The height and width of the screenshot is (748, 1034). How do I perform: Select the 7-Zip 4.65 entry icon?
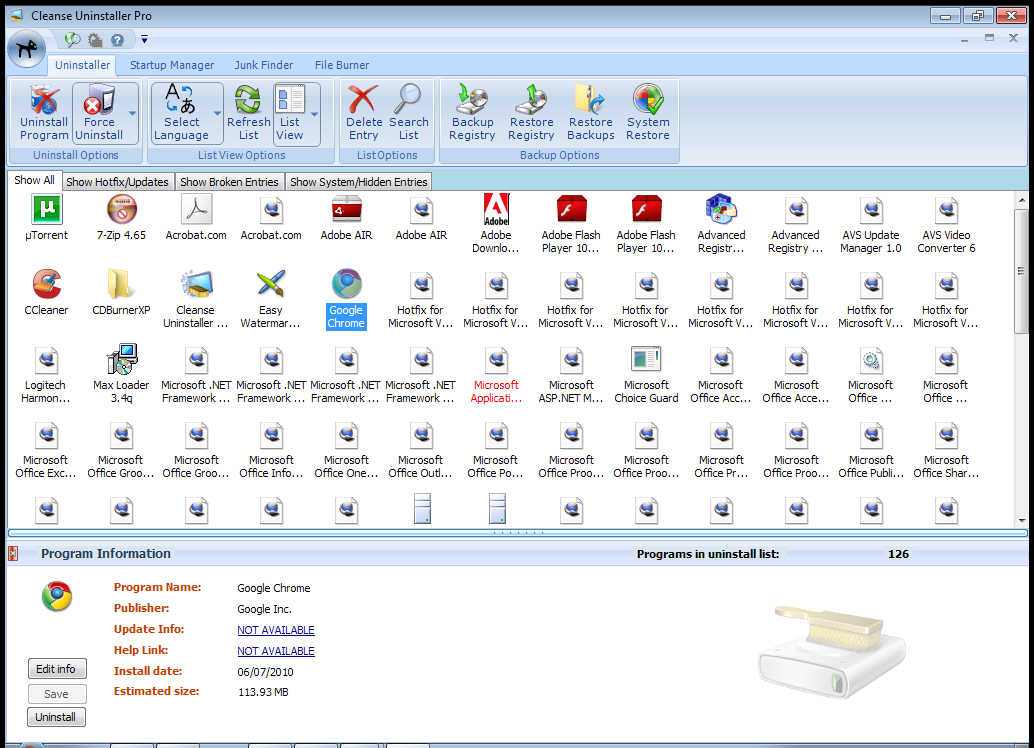tap(121, 210)
